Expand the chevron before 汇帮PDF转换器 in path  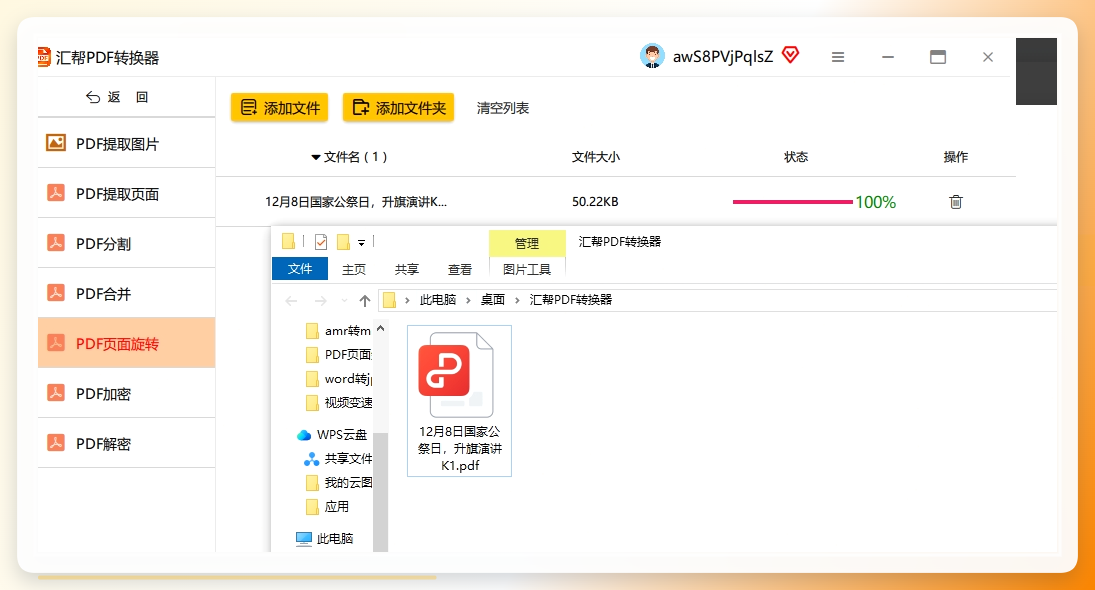pos(517,300)
